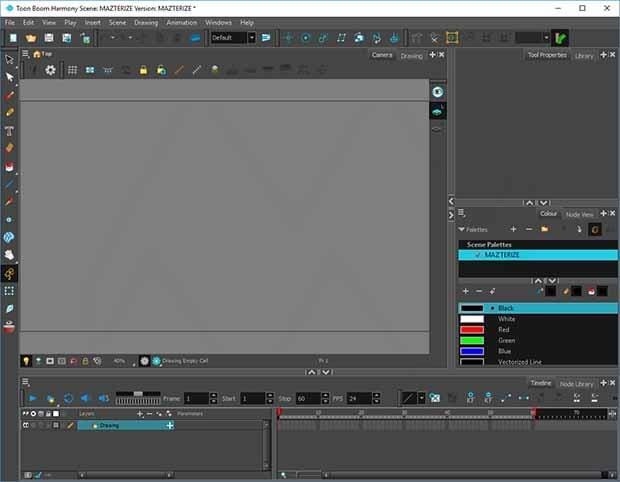Screen dimensions: 620x482
Task: Select the Red colour swatch
Action: click(471, 329)
